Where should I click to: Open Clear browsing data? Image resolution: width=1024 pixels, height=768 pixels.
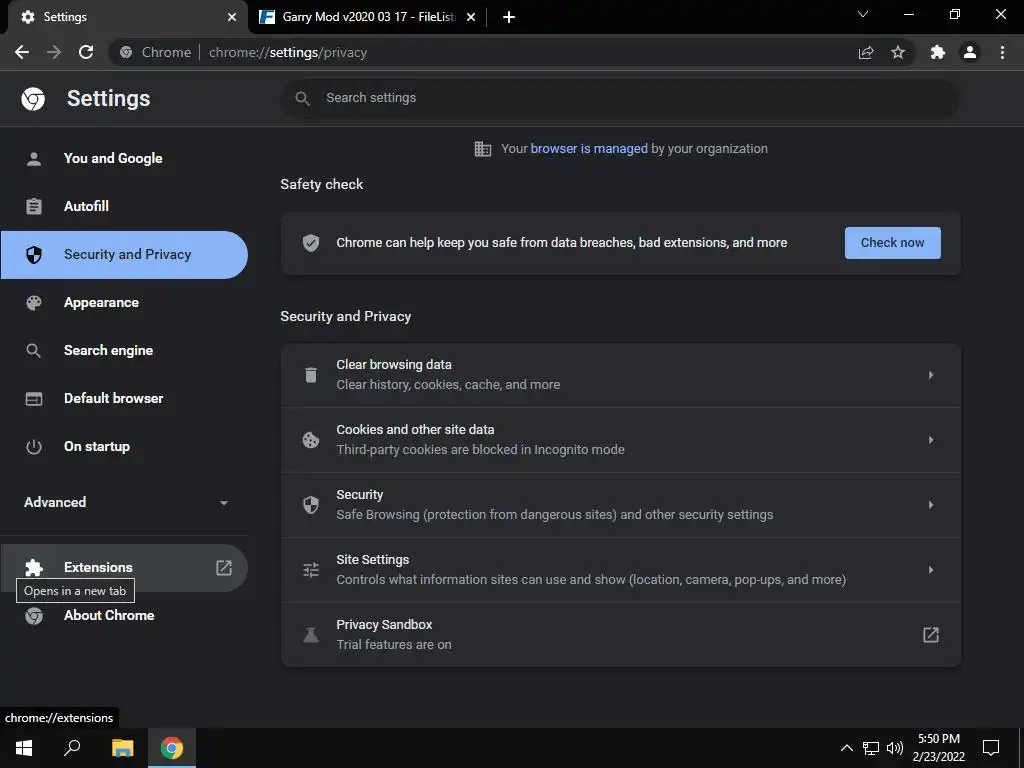coord(620,376)
